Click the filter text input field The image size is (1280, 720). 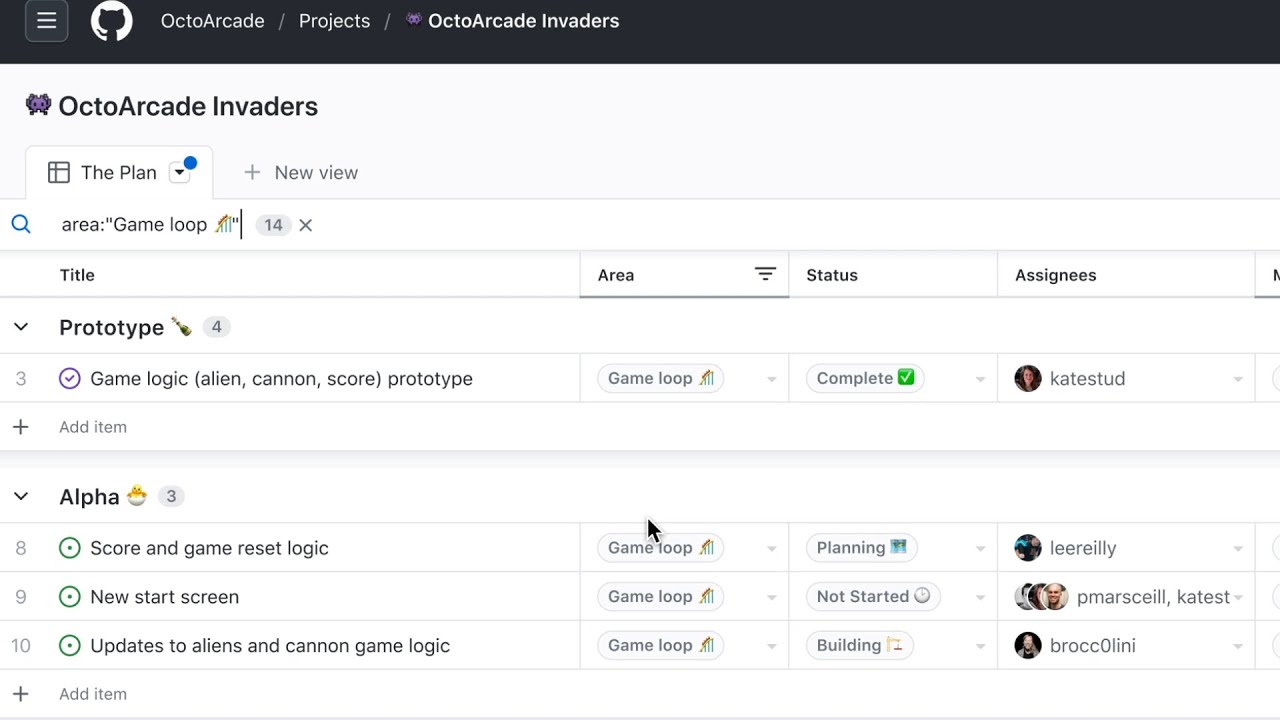(150, 225)
